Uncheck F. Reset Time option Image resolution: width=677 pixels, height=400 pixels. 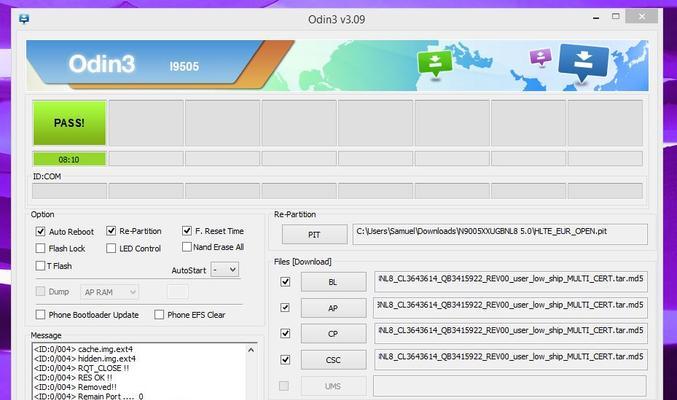(187, 231)
